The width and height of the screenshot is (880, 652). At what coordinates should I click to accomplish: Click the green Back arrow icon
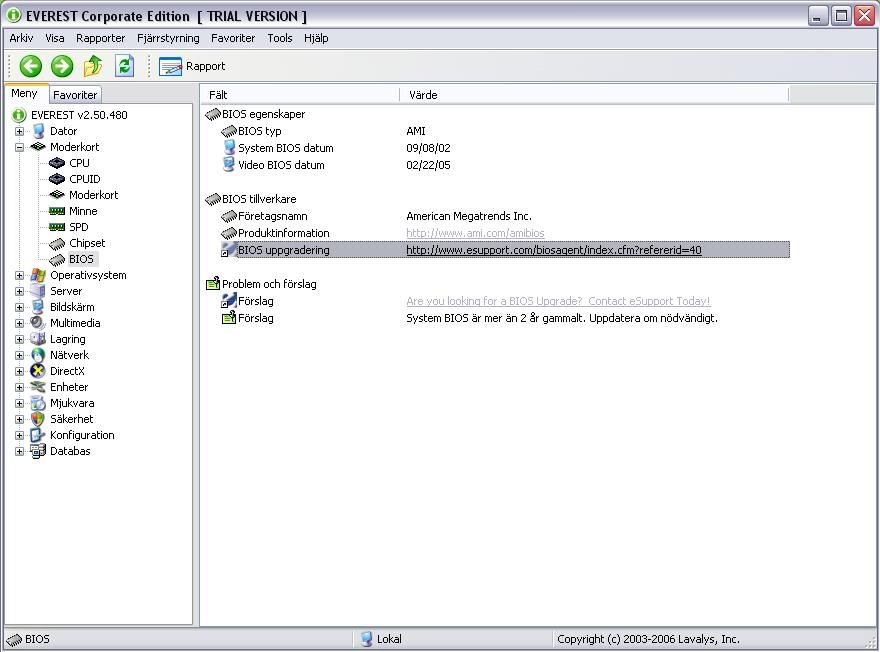[31, 66]
